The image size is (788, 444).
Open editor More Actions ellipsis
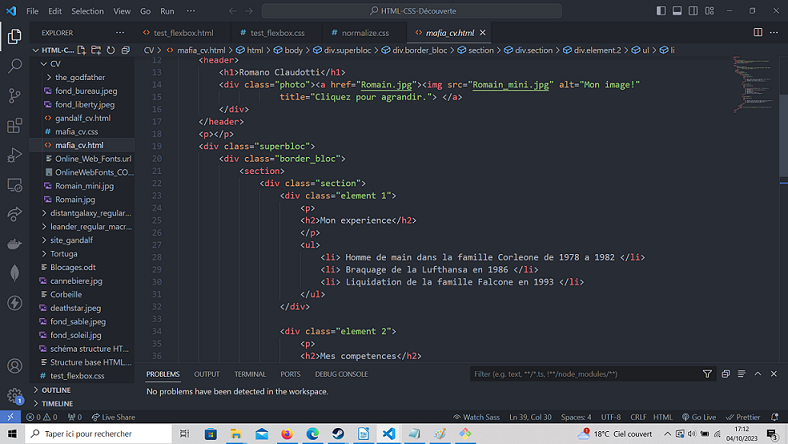(774, 33)
